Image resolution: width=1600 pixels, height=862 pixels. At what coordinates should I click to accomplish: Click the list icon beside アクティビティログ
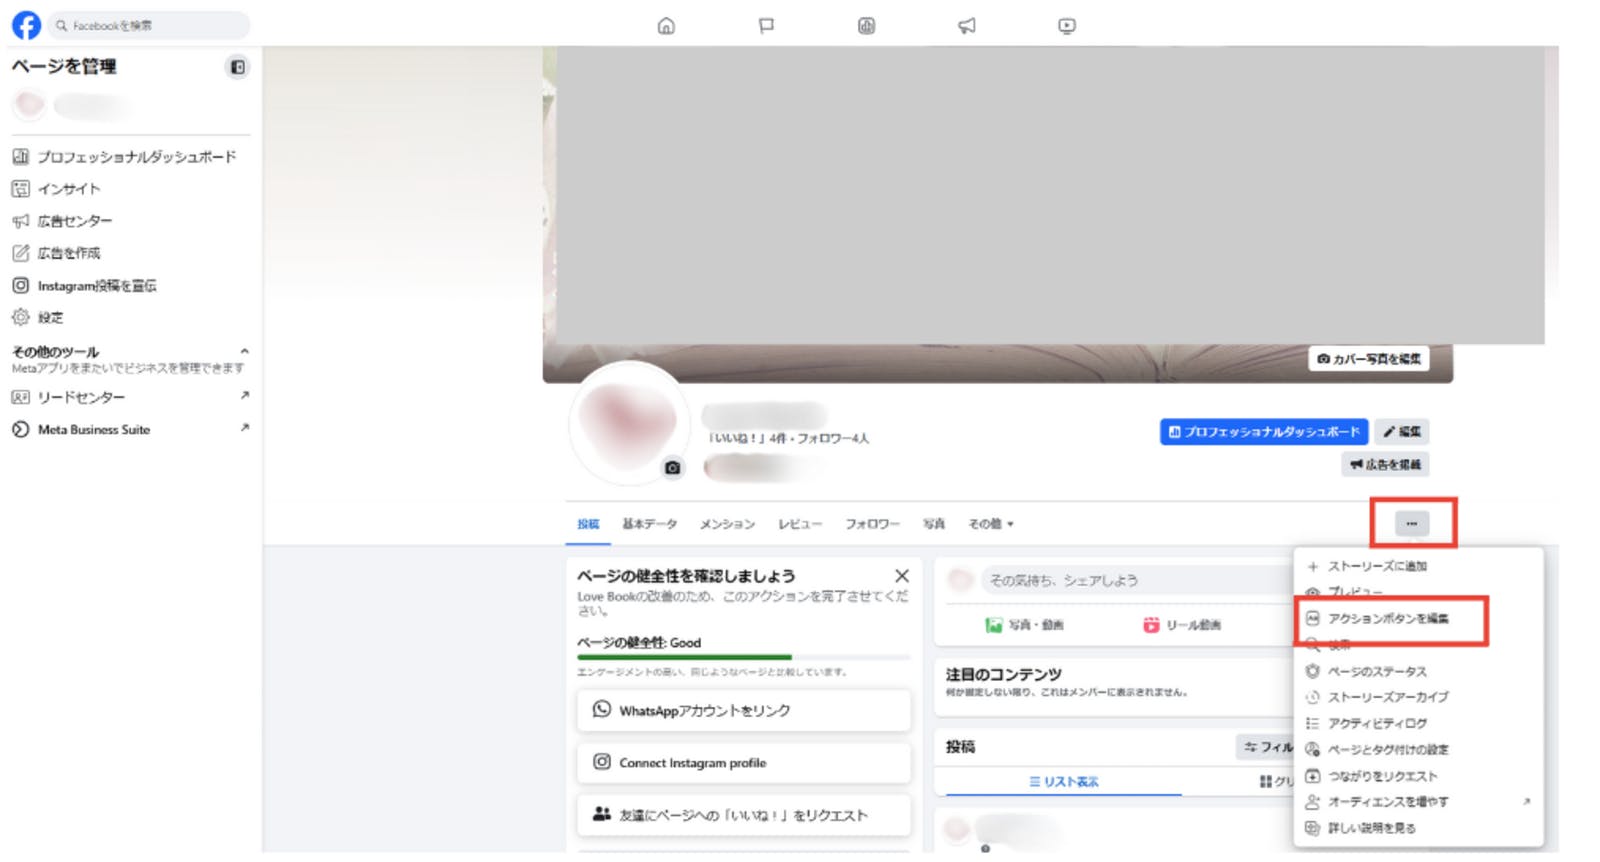[x=1313, y=723]
